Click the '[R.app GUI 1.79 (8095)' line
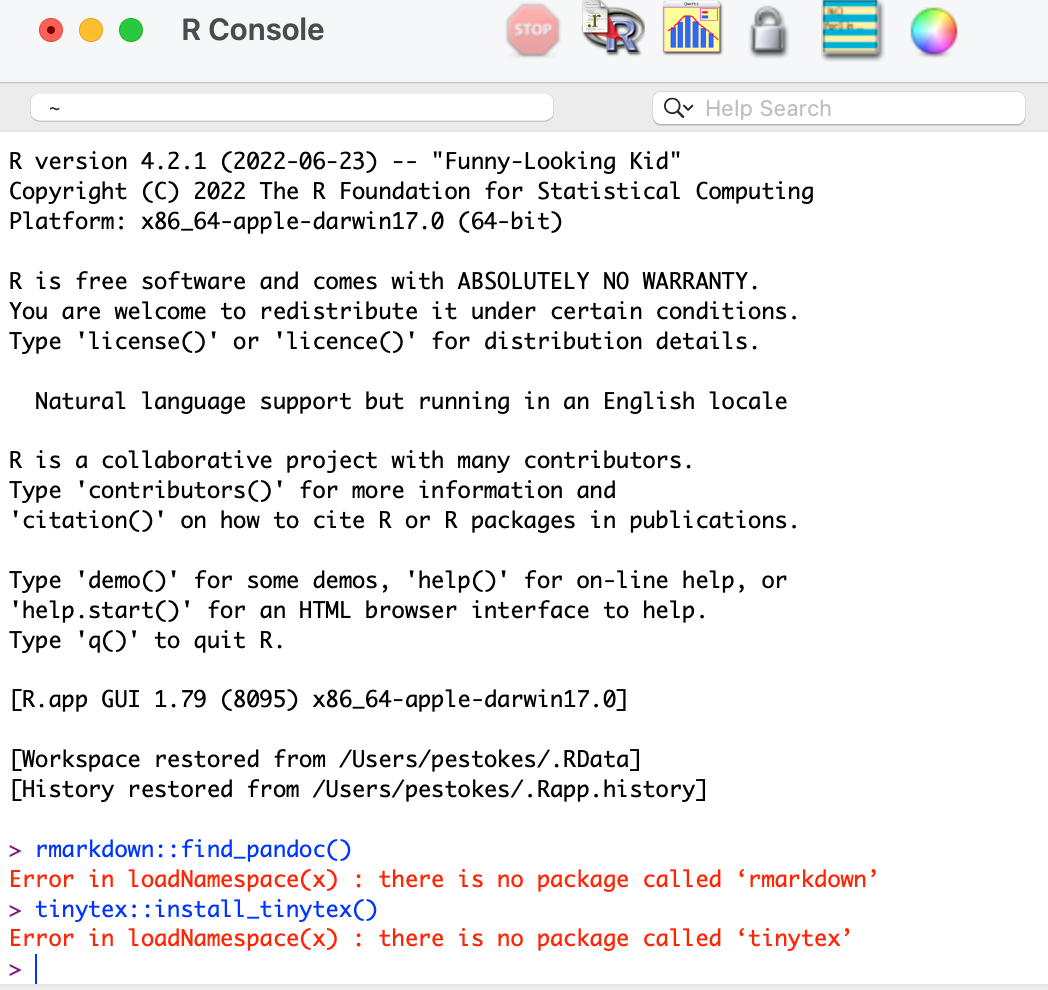This screenshot has width=1048, height=990. pos(319,700)
